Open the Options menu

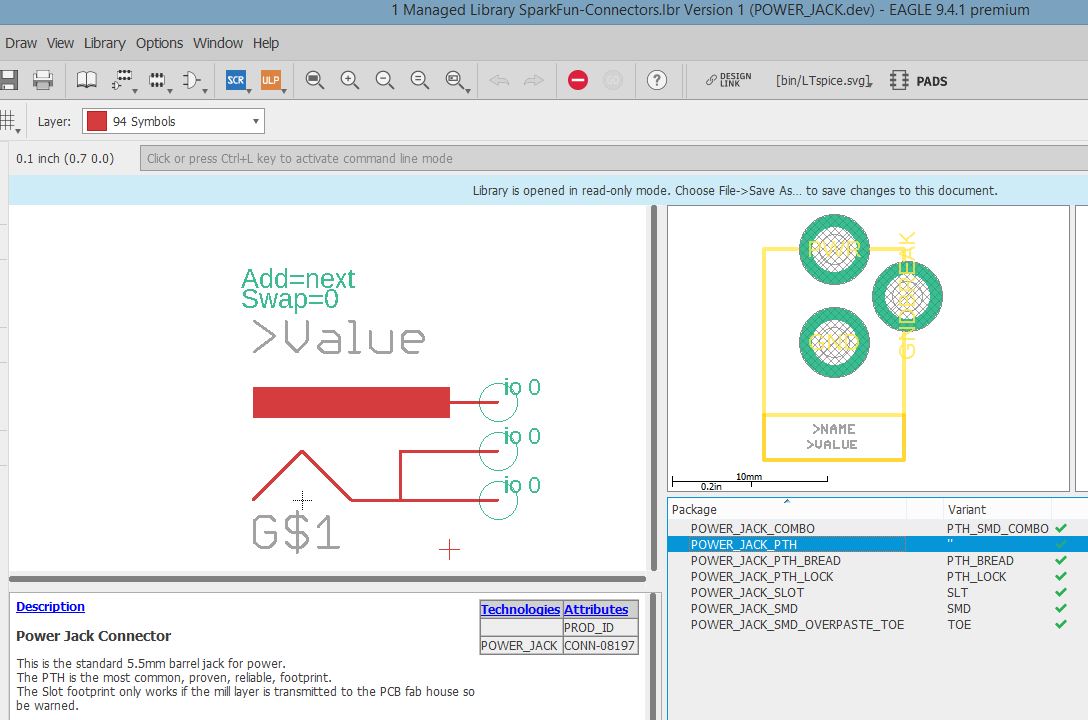pyautogui.click(x=159, y=43)
